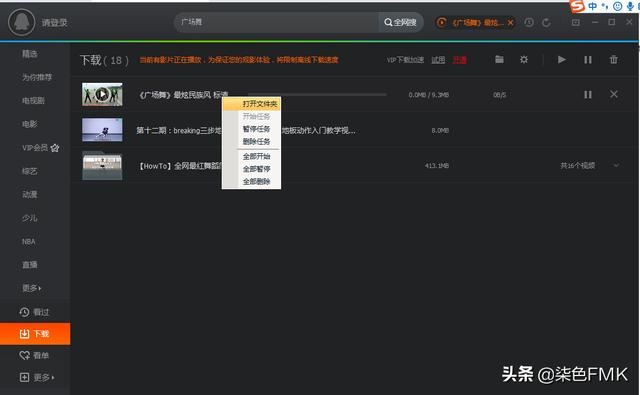The width and height of the screenshot is (640, 395).
Task: Open the 电影 category
Action: pyautogui.click(x=29, y=124)
